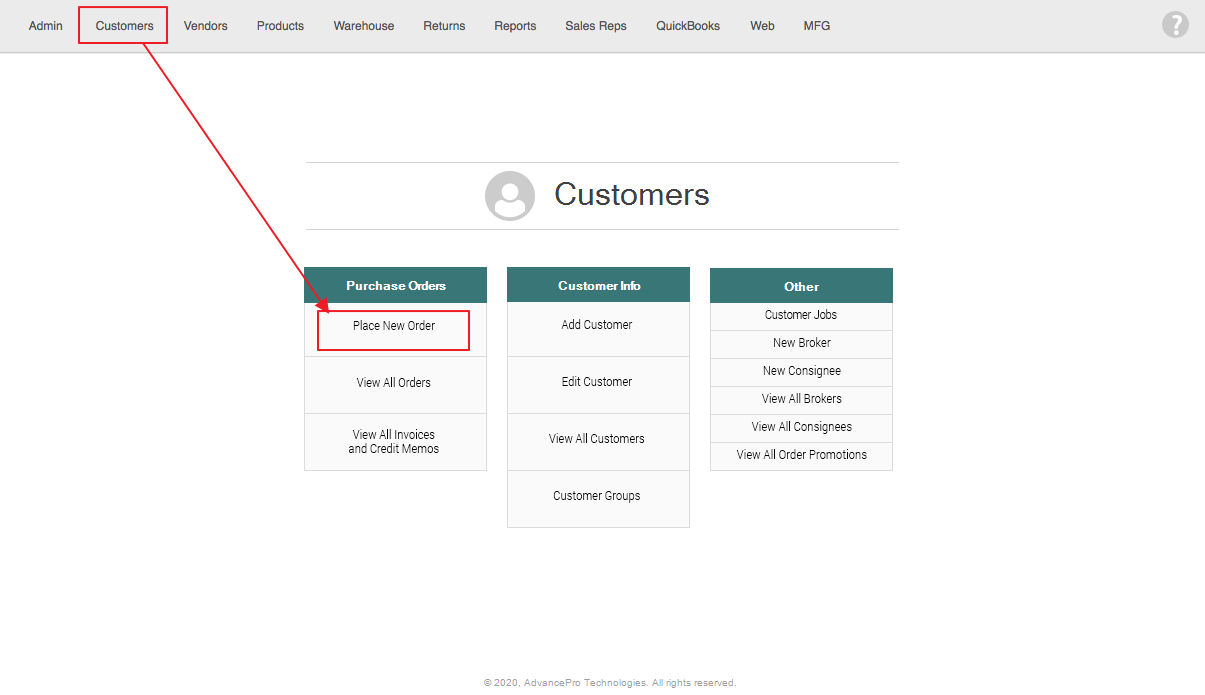This screenshot has width=1205, height=695.
Task: Open Customer Groups
Action: pyautogui.click(x=597, y=496)
